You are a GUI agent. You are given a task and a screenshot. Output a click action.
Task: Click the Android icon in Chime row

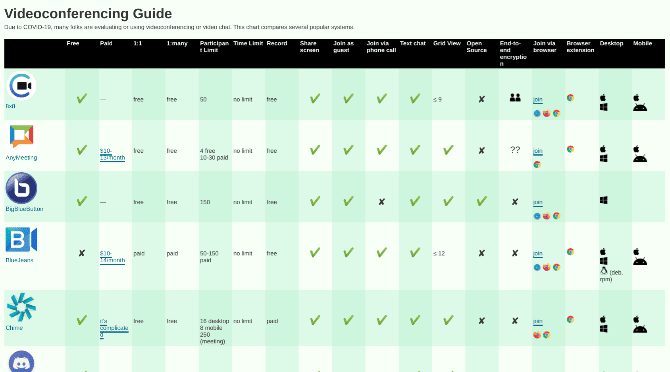pos(640,329)
